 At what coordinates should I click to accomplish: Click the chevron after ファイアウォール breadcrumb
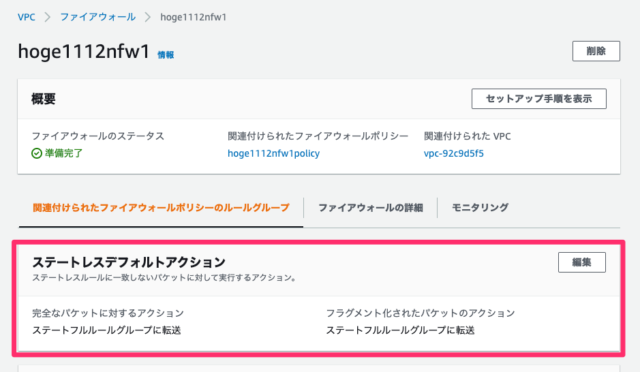tap(148, 17)
